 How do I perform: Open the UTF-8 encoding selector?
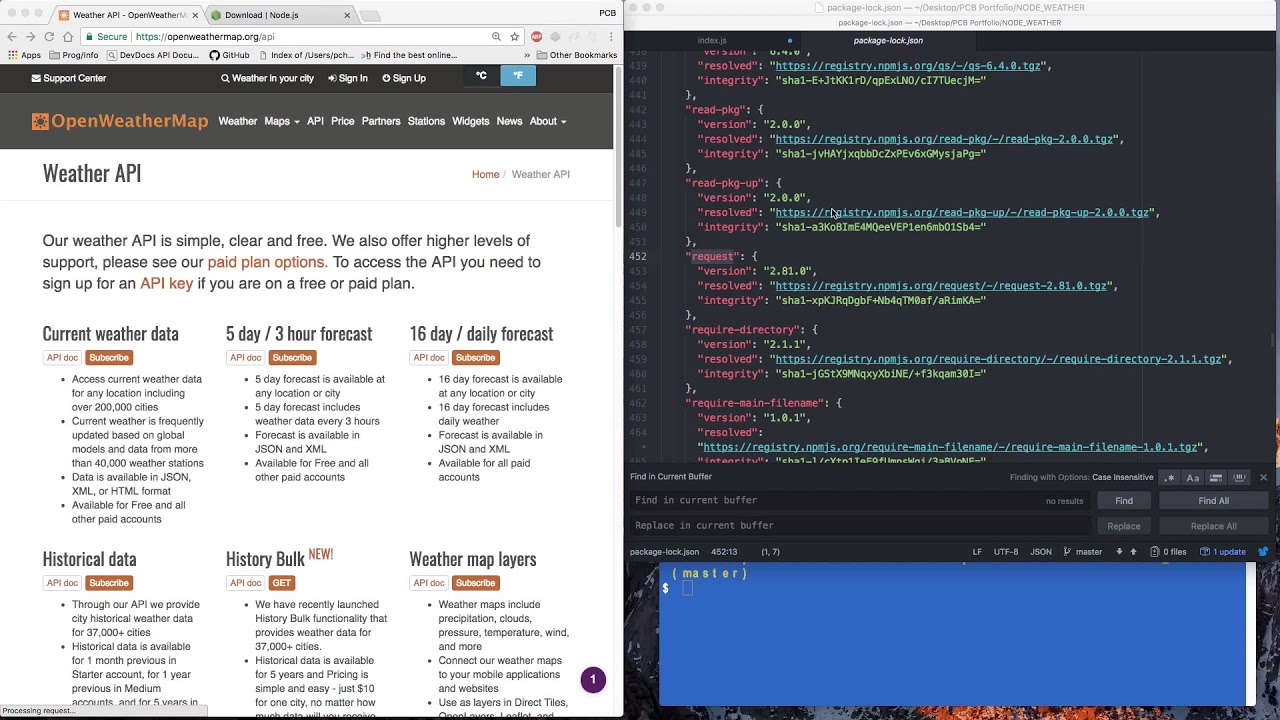(1006, 552)
